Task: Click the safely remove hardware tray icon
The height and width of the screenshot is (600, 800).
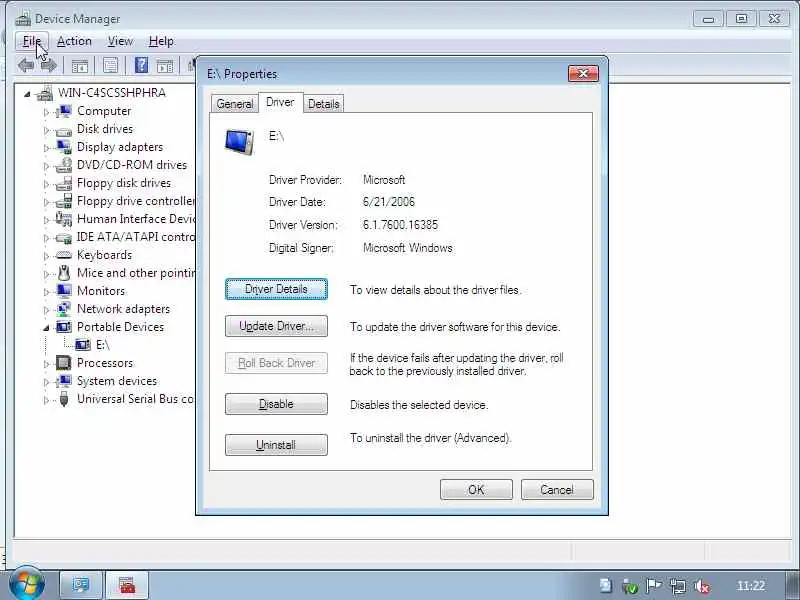Action: (630, 586)
